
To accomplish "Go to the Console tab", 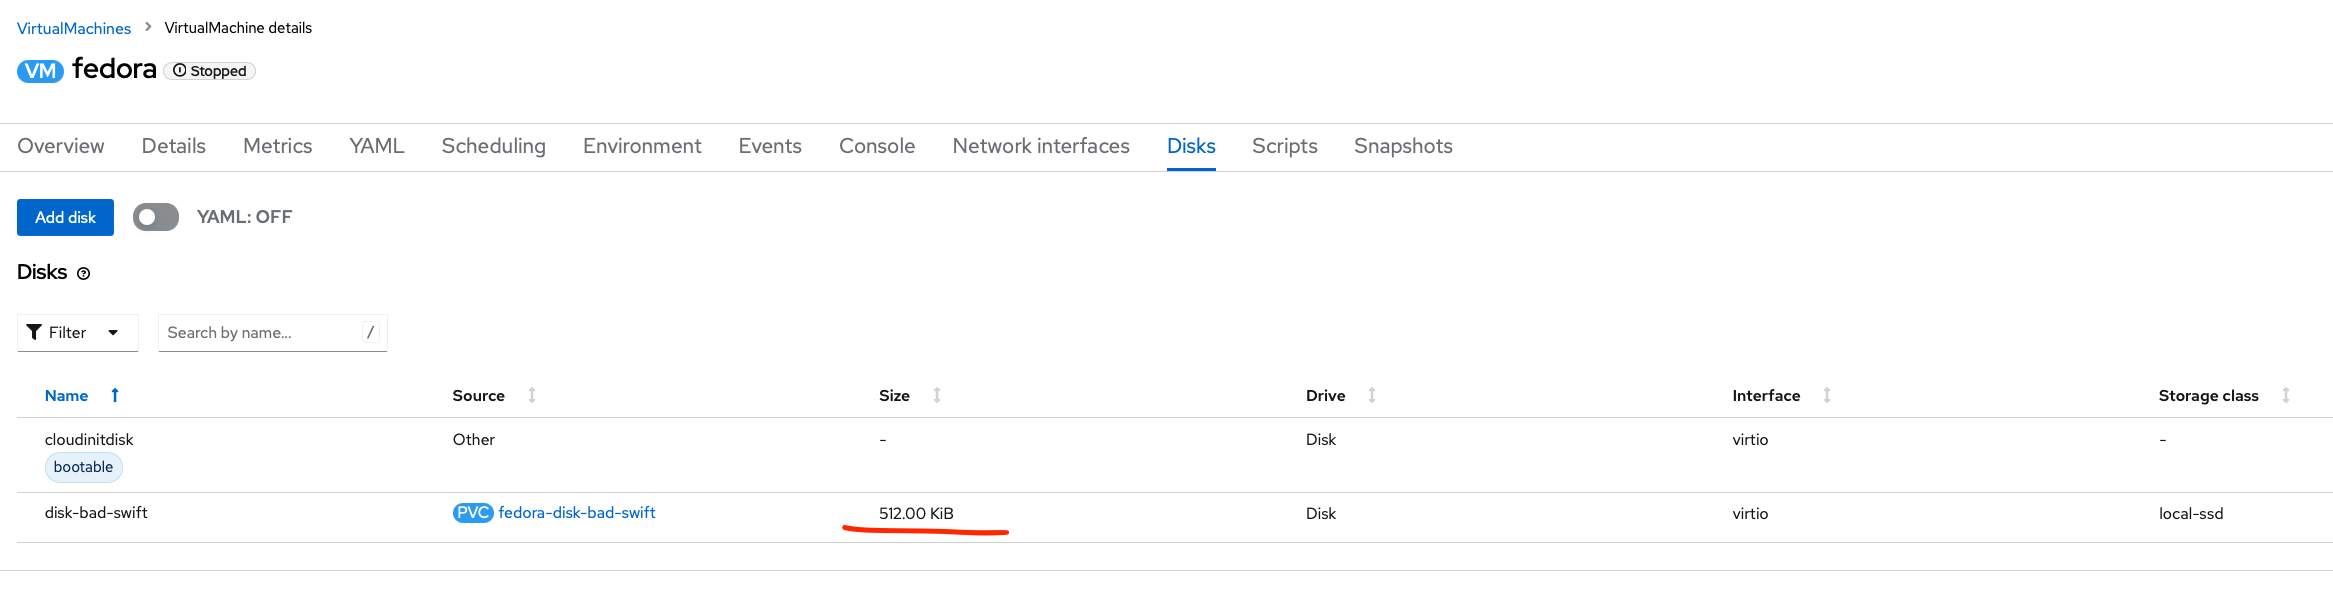I will 877,146.
